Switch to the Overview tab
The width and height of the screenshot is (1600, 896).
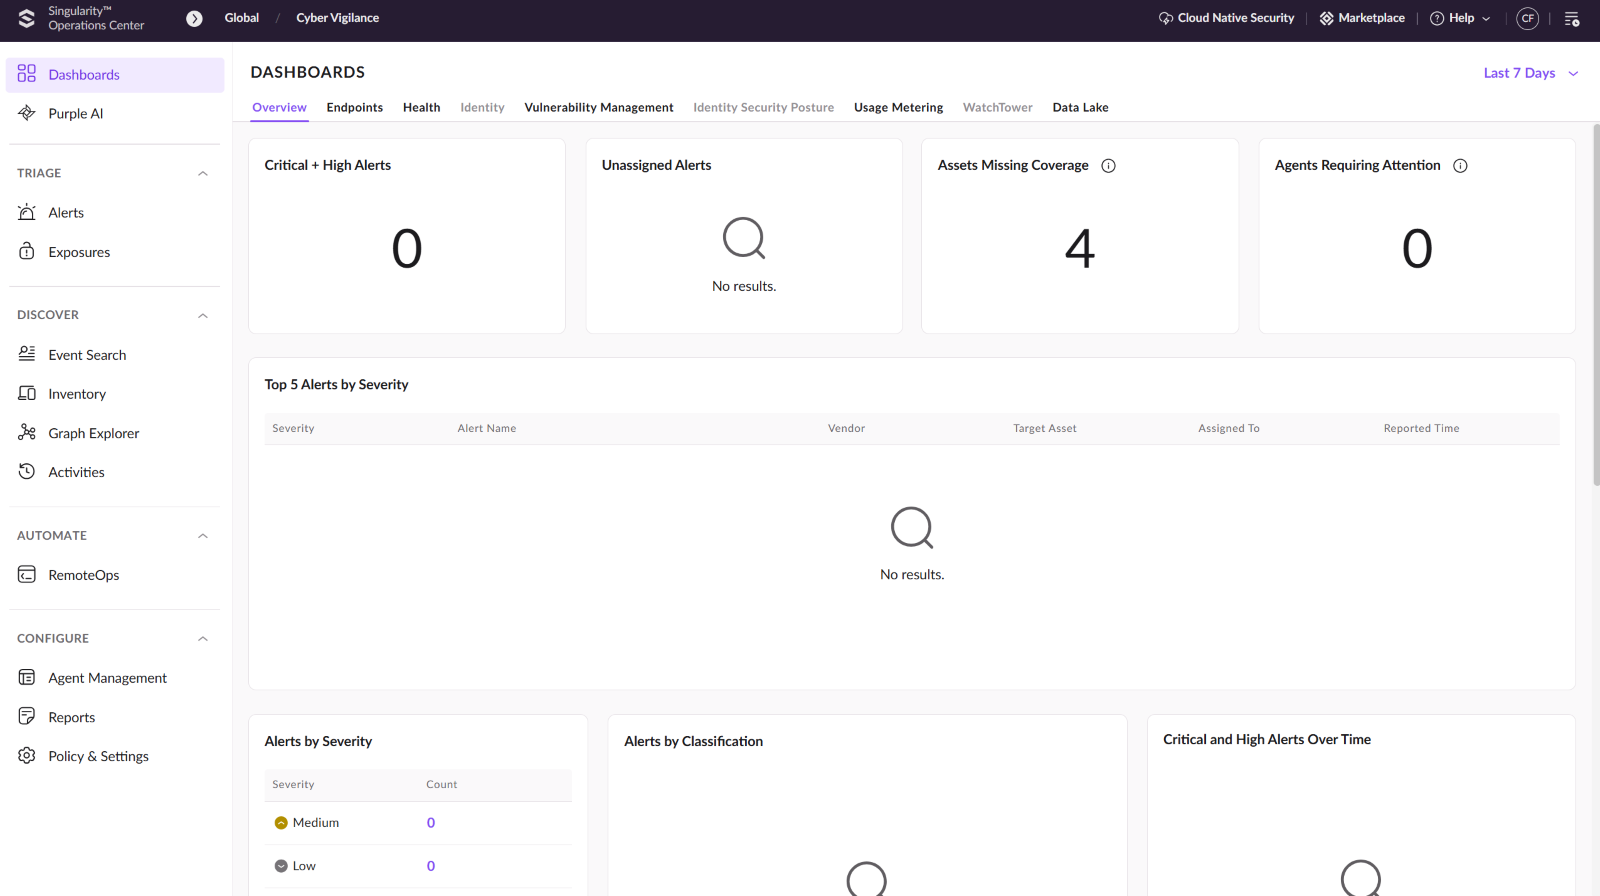pos(279,108)
